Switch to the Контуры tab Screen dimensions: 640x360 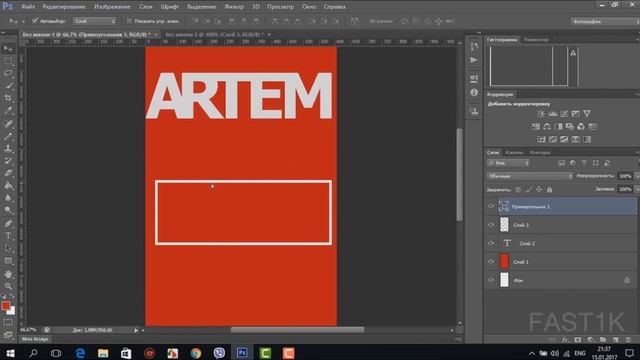coord(540,152)
